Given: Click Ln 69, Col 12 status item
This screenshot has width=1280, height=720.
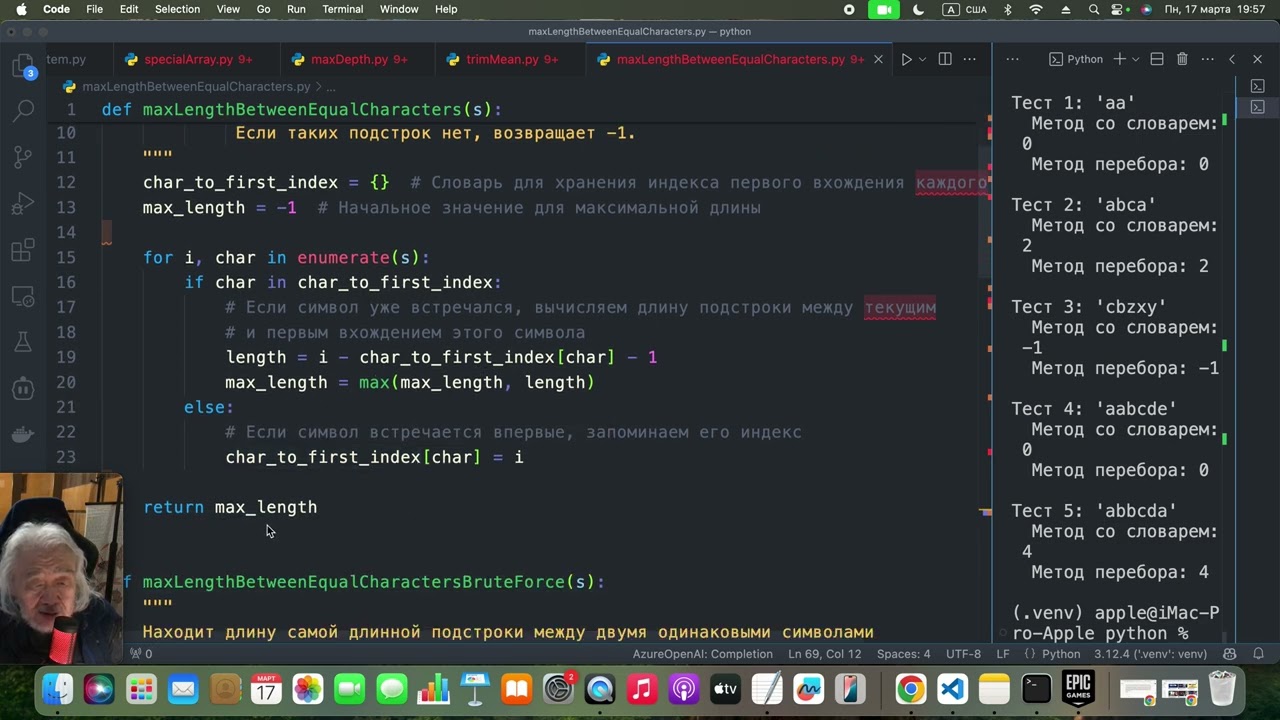Looking at the screenshot, I should (x=824, y=654).
